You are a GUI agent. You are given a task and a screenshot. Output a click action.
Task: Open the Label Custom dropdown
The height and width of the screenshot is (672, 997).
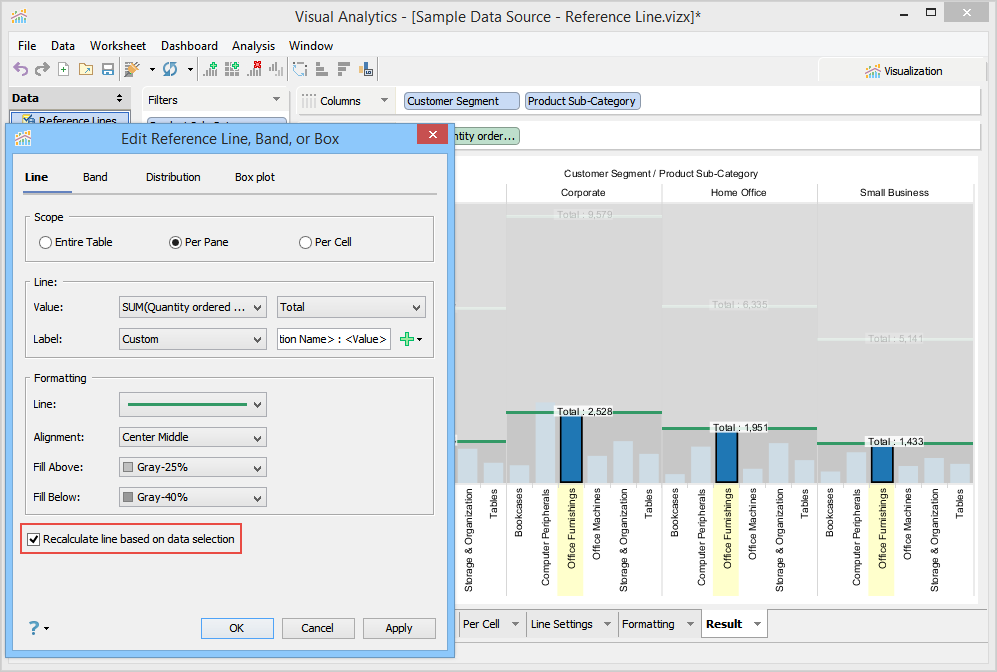[x=192, y=339]
